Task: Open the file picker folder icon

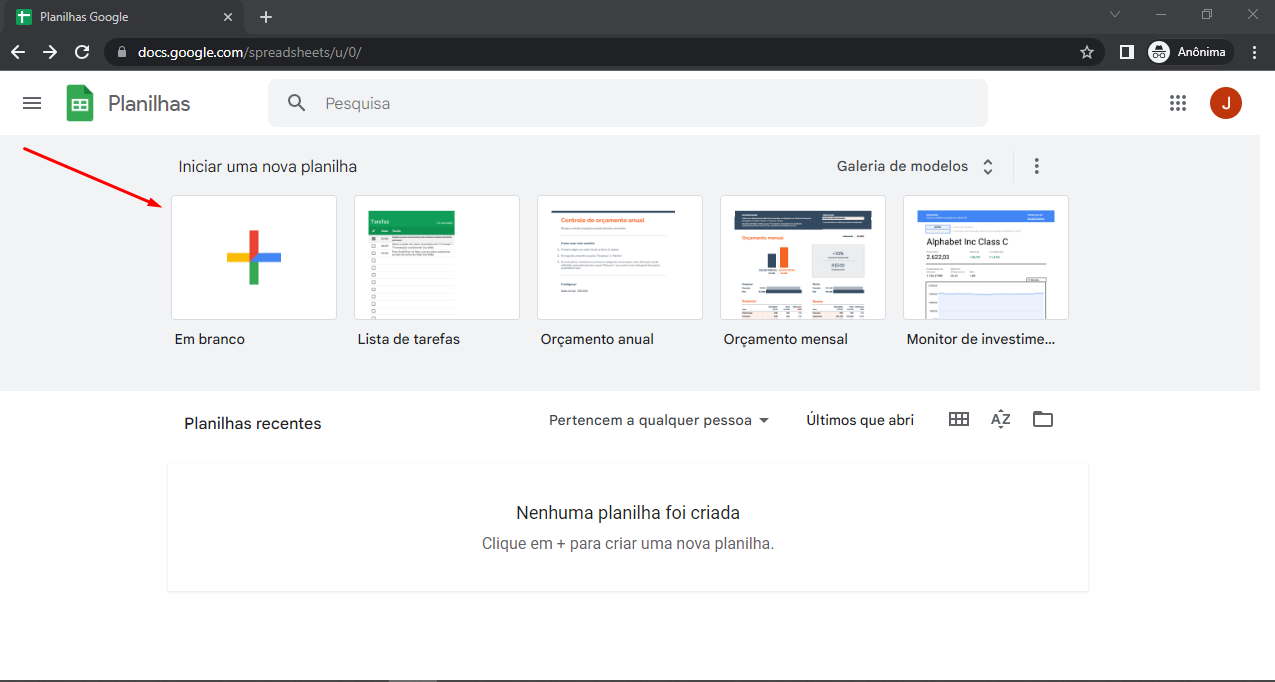Action: (1043, 420)
